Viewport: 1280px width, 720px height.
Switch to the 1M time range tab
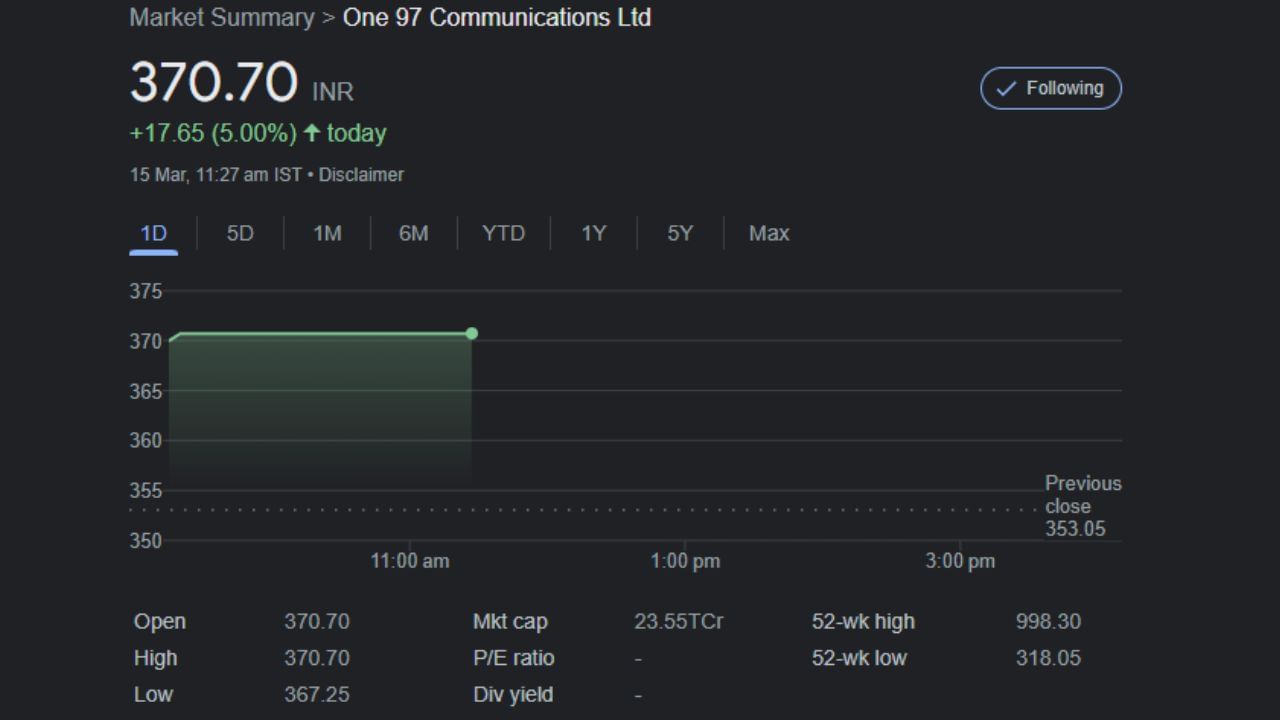coord(327,233)
